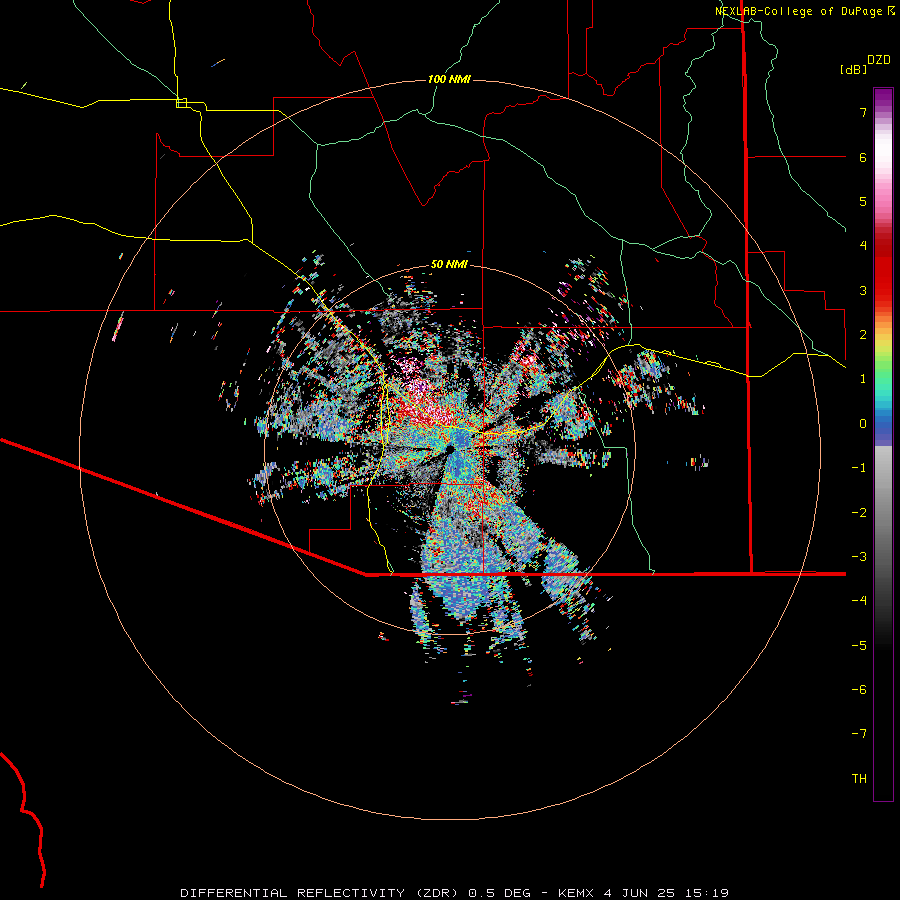Viewport: 900px width, 900px height.
Task: Click the 5 value on the color scale
Action: tap(863, 201)
